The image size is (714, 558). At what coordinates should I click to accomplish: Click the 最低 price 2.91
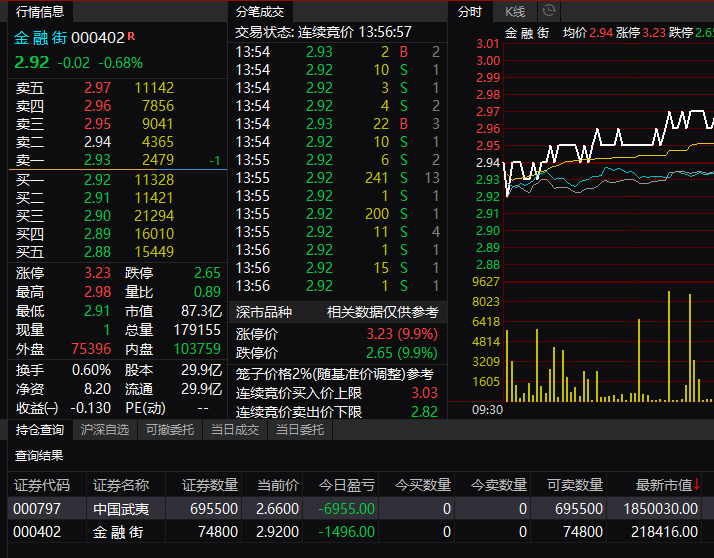coord(97,311)
